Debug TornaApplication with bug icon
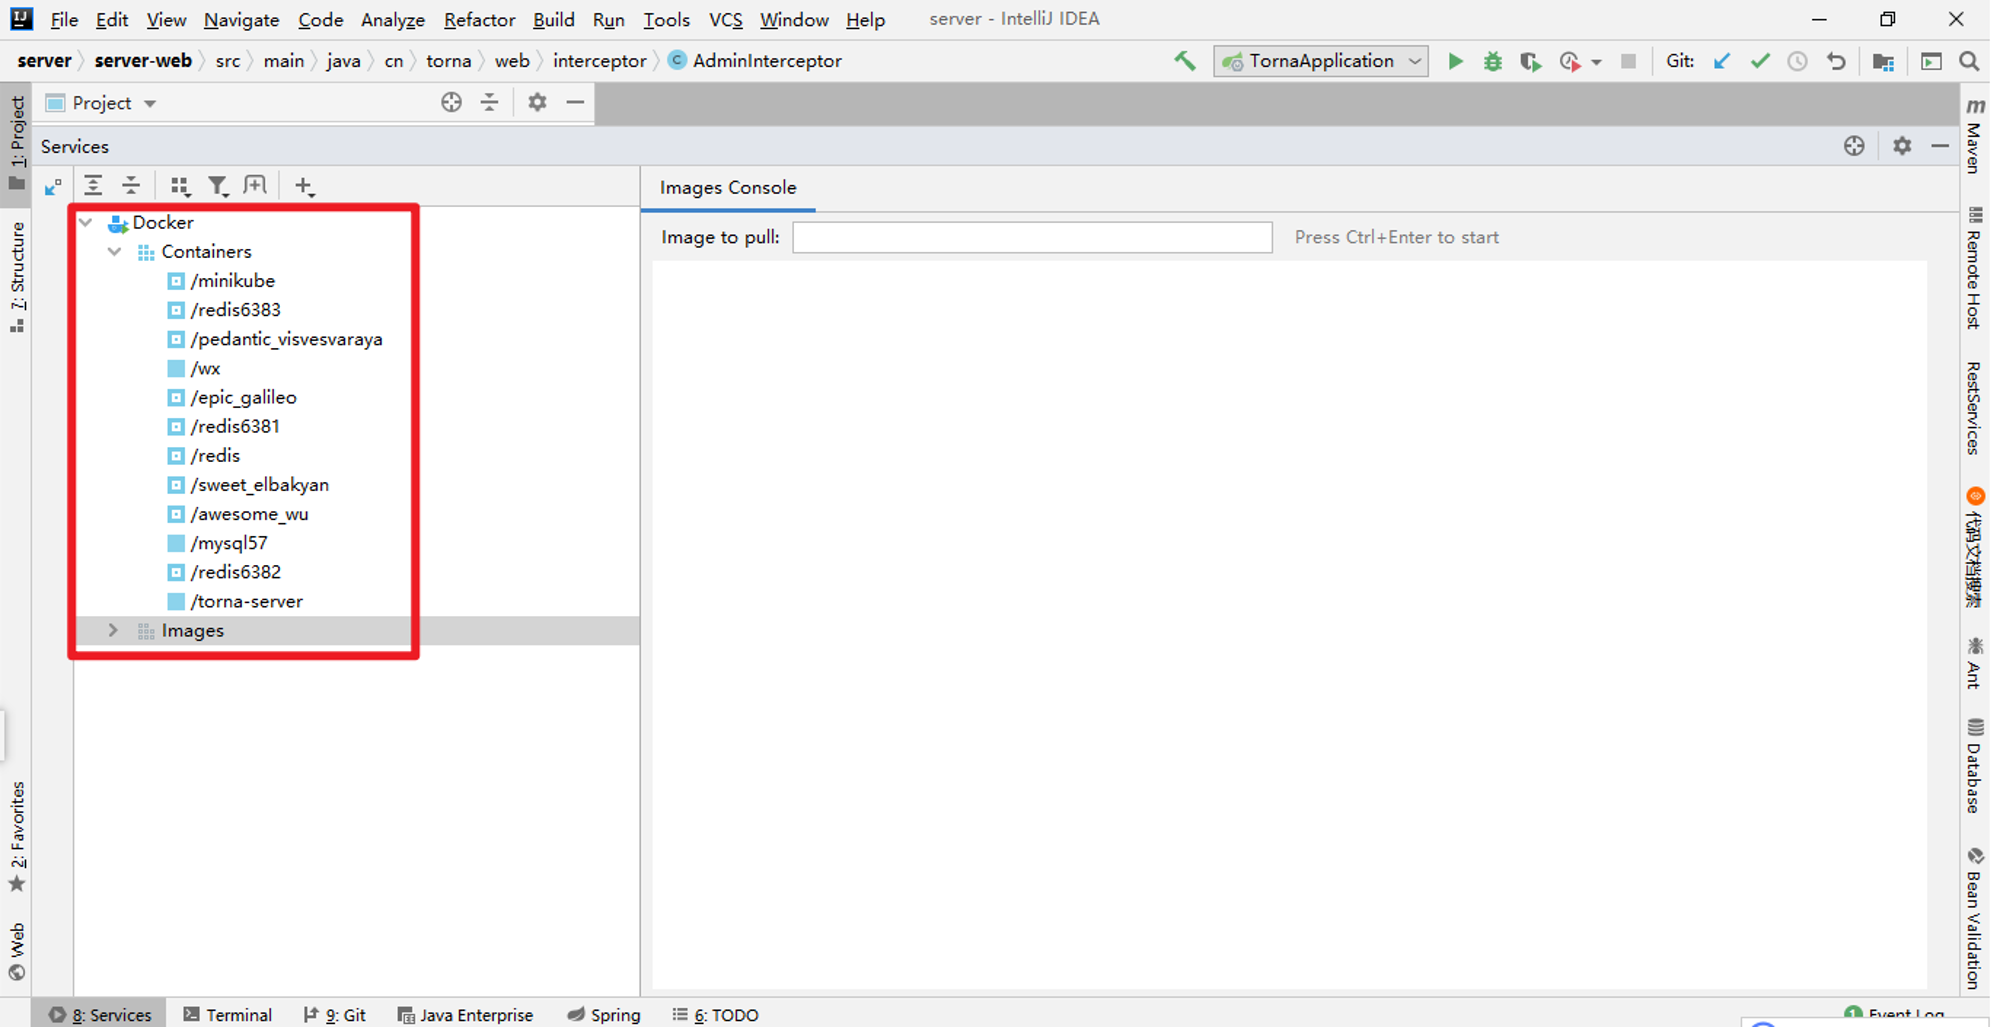This screenshot has height=1027, width=2000. pos(1493,61)
